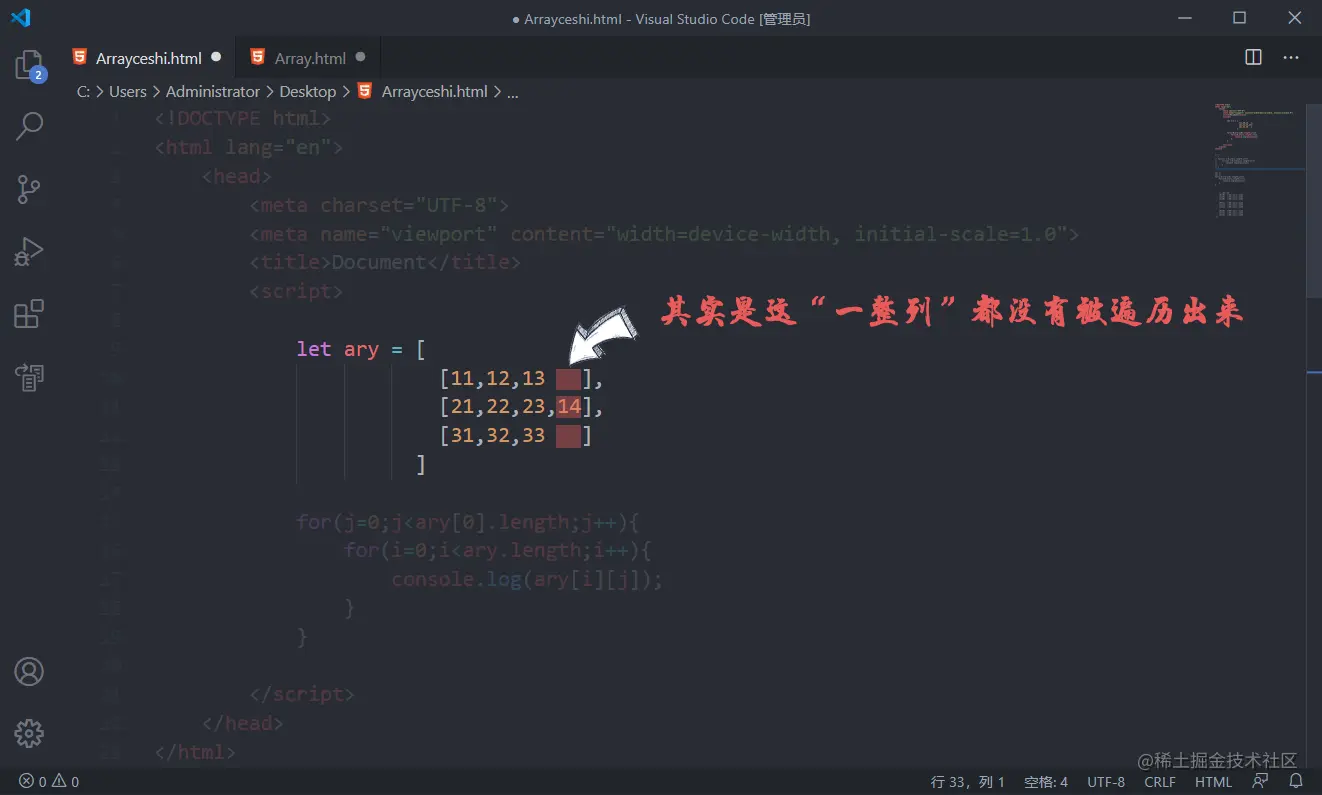The width and height of the screenshot is (1322, 795).
Task: Open the Extensions view
Action: tap(29, 314)
